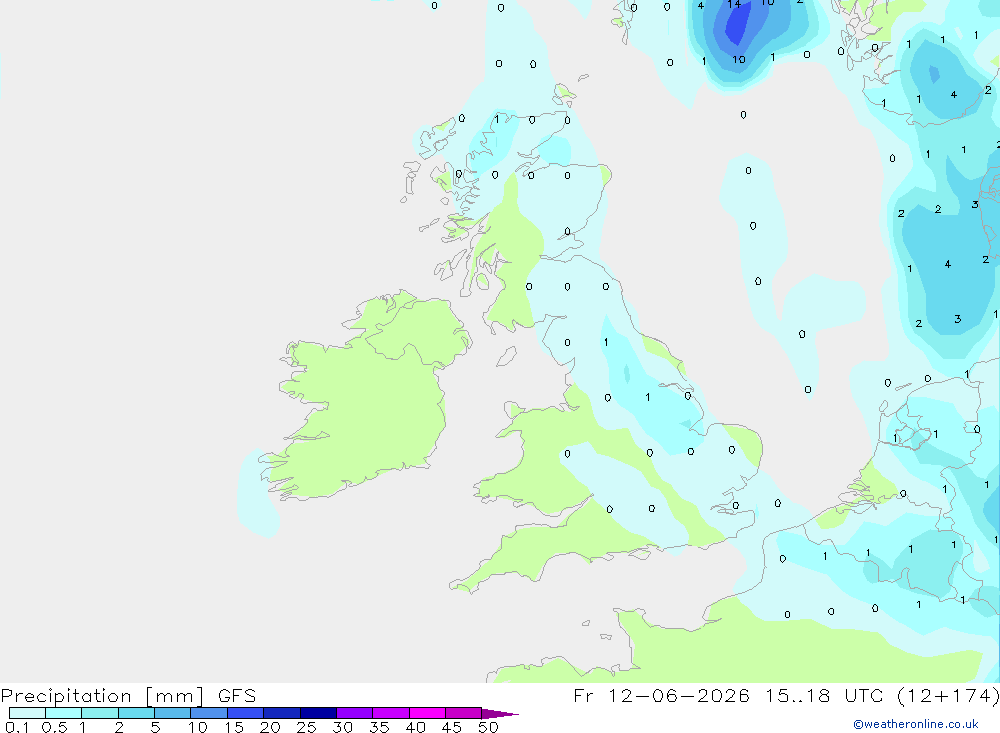
Task: Click the '0.1' legend scale label
Action: [x=17, y=727]
